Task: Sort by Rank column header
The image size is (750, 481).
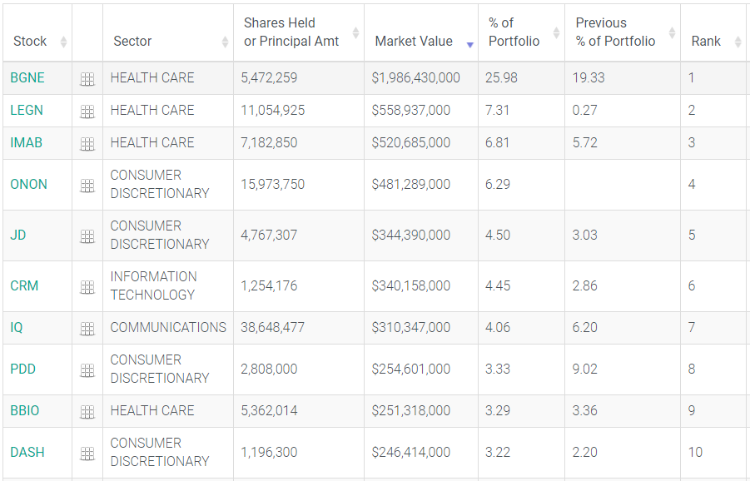Action: [711, 42]
